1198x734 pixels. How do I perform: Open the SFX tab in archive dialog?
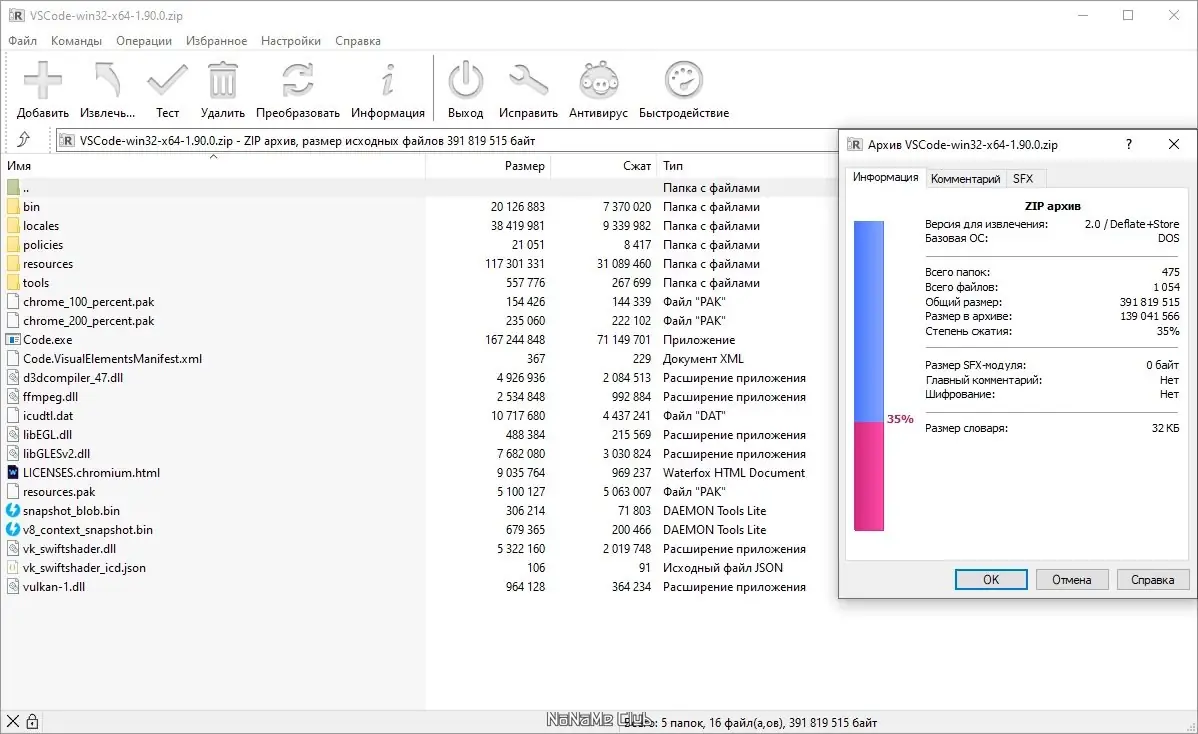coord(1023,178)
